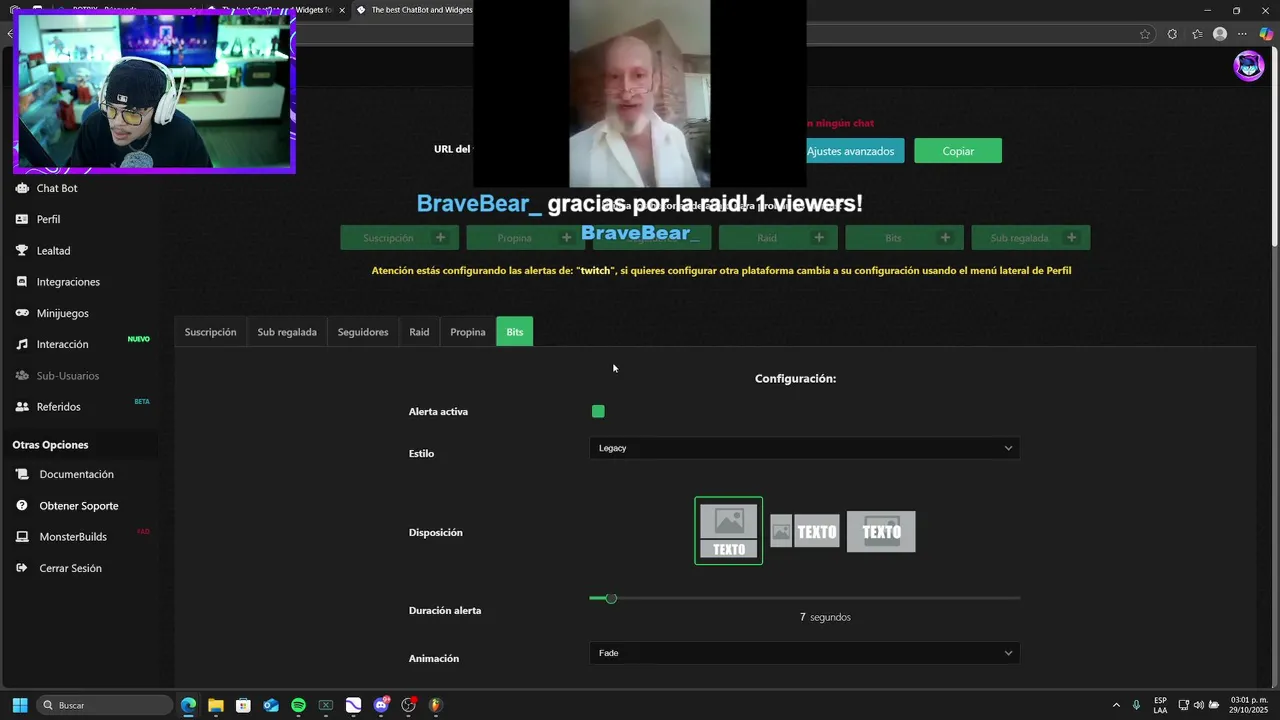
Task: Click the browser favorites star icon
Action: tap(1145, 34)
